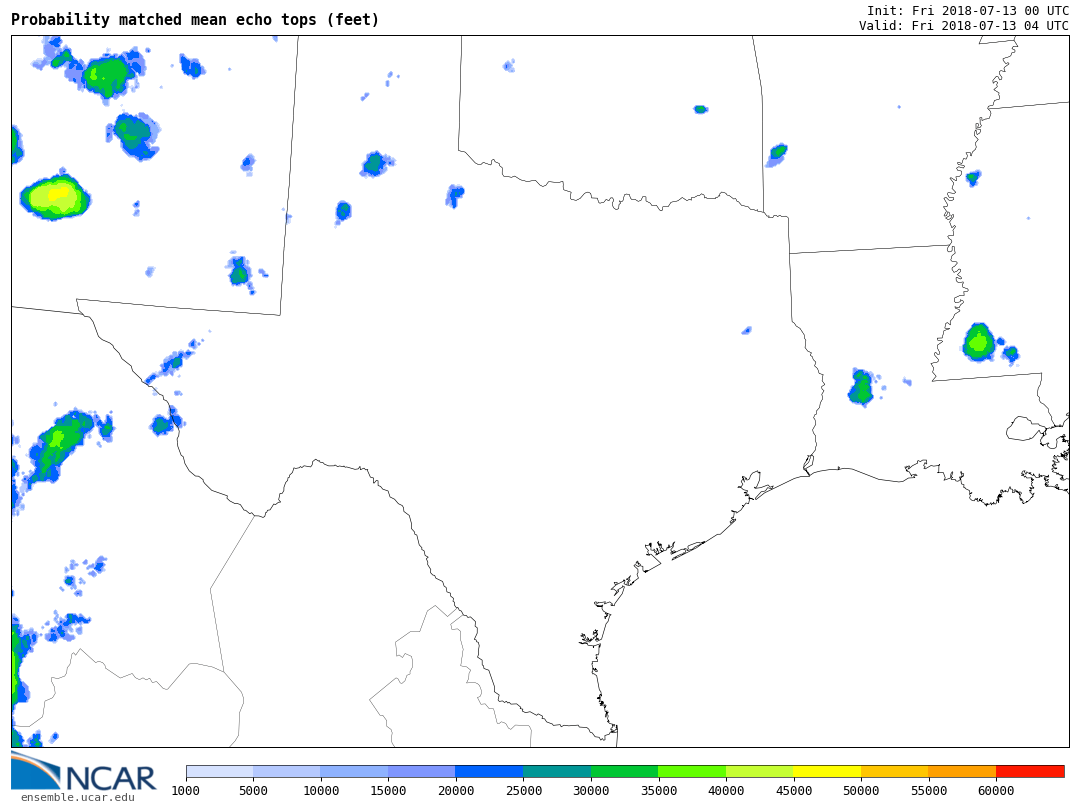This screenshot has width=1080, height=810.
Task: Pick the palest swatch between 1000 and 5000
Action: click(x=219, y=771)
